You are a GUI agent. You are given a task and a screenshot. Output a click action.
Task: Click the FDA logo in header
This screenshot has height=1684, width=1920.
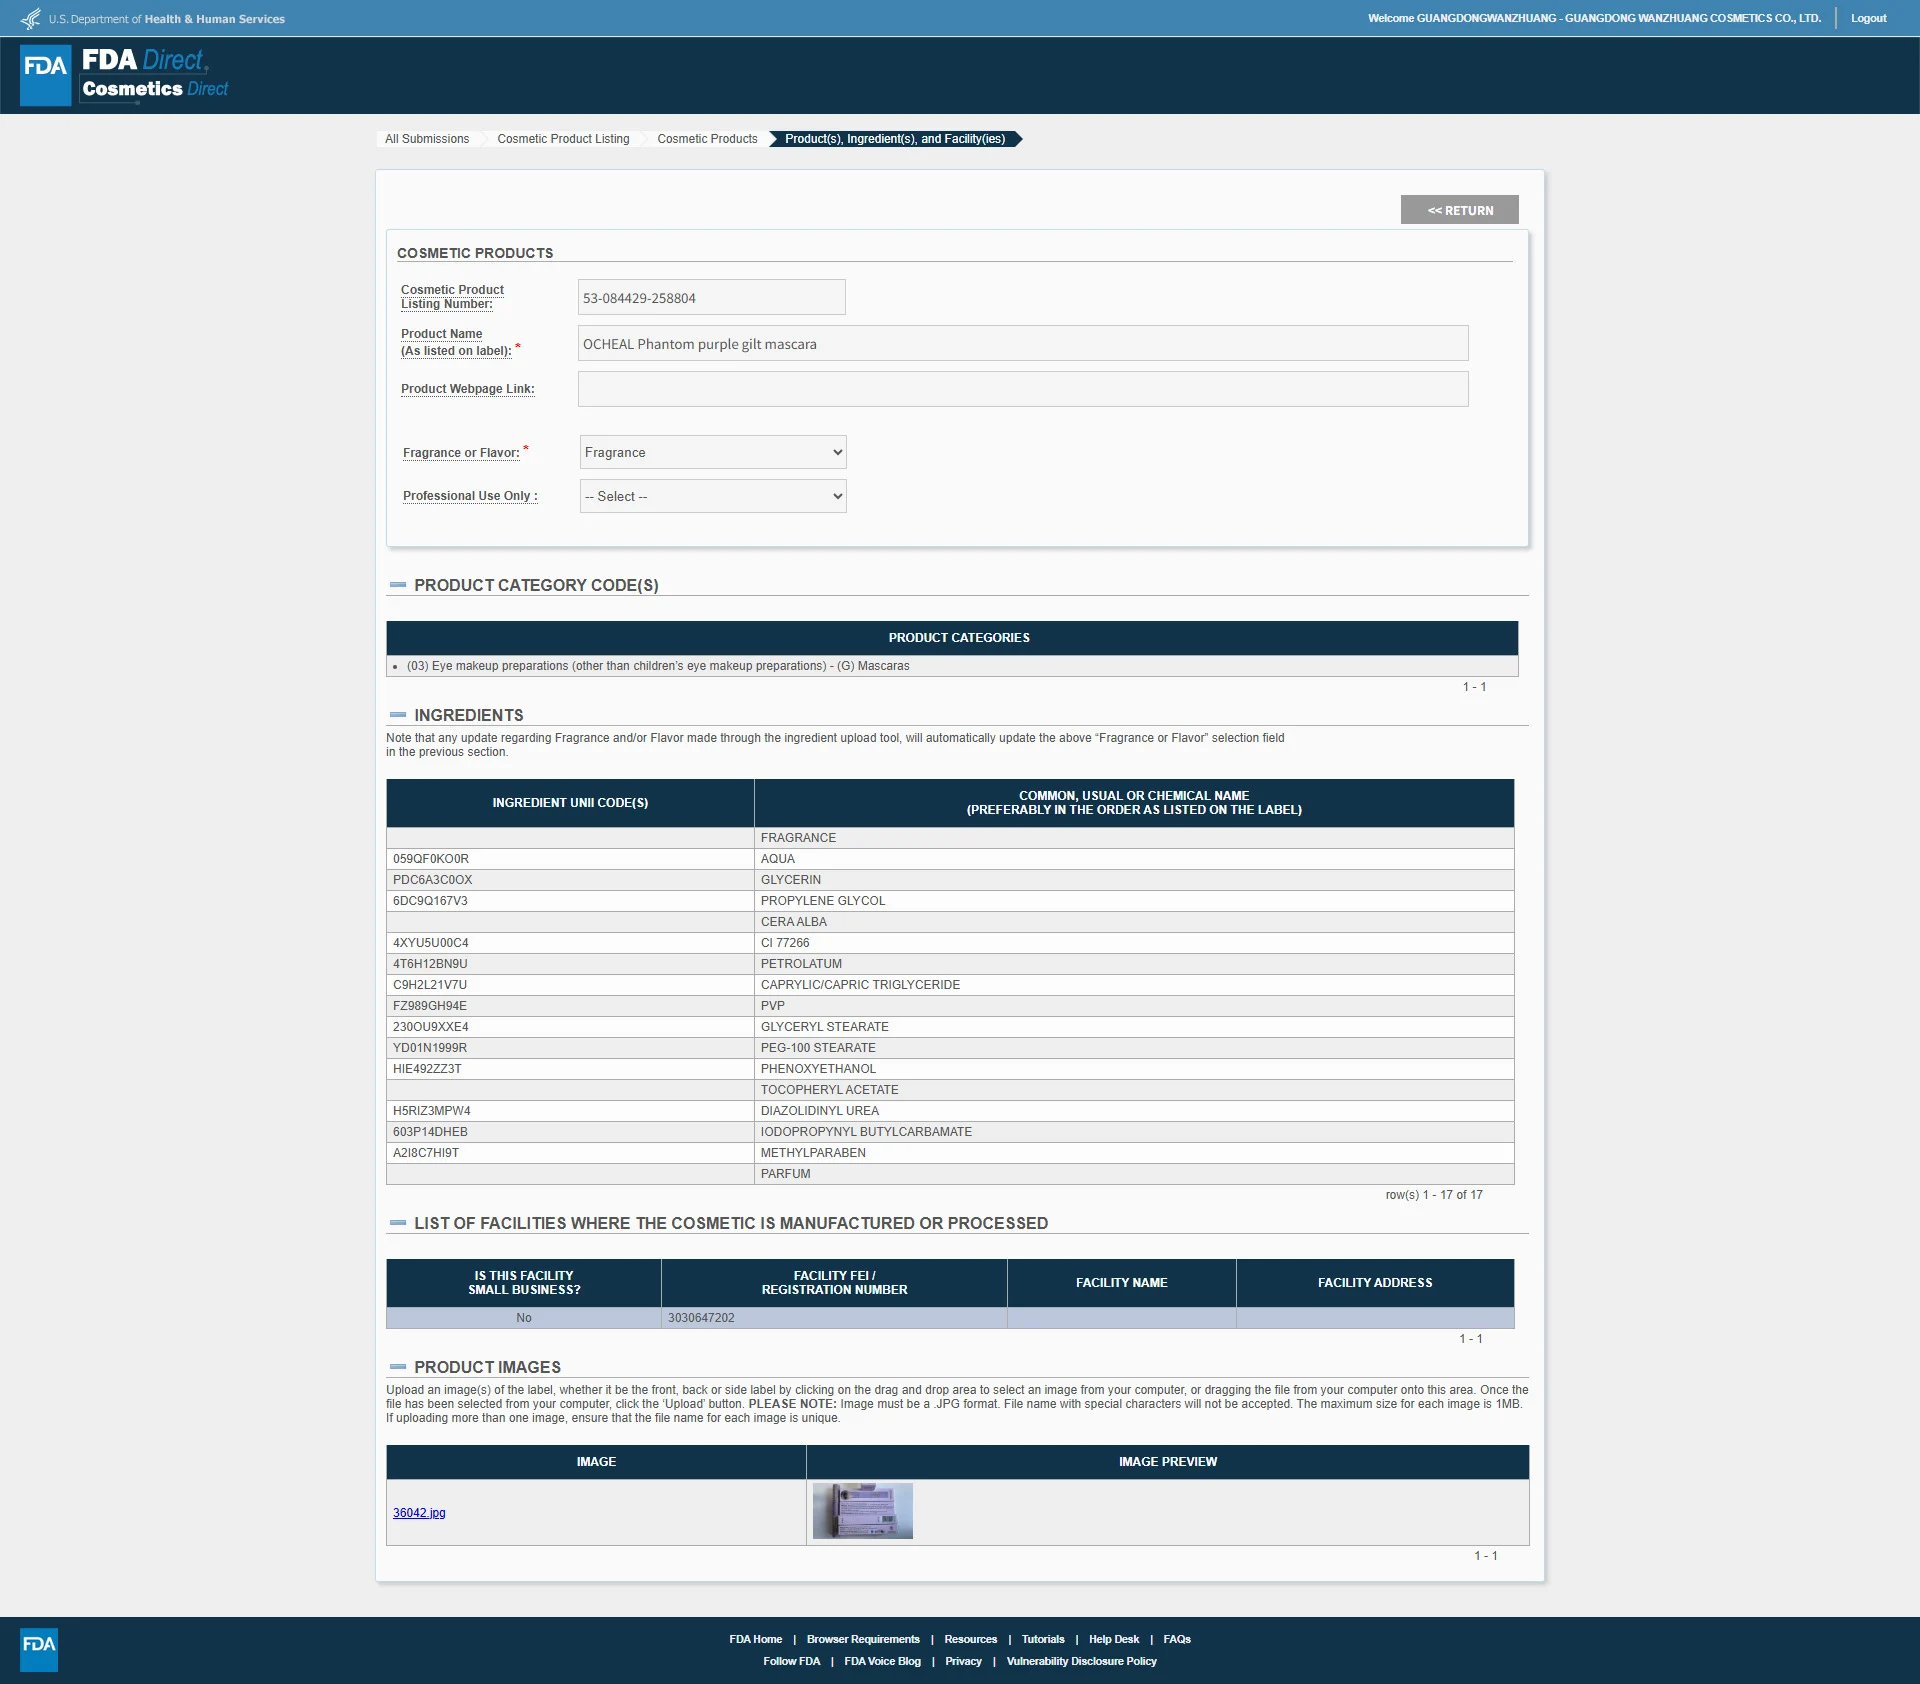tap(46, 75)
